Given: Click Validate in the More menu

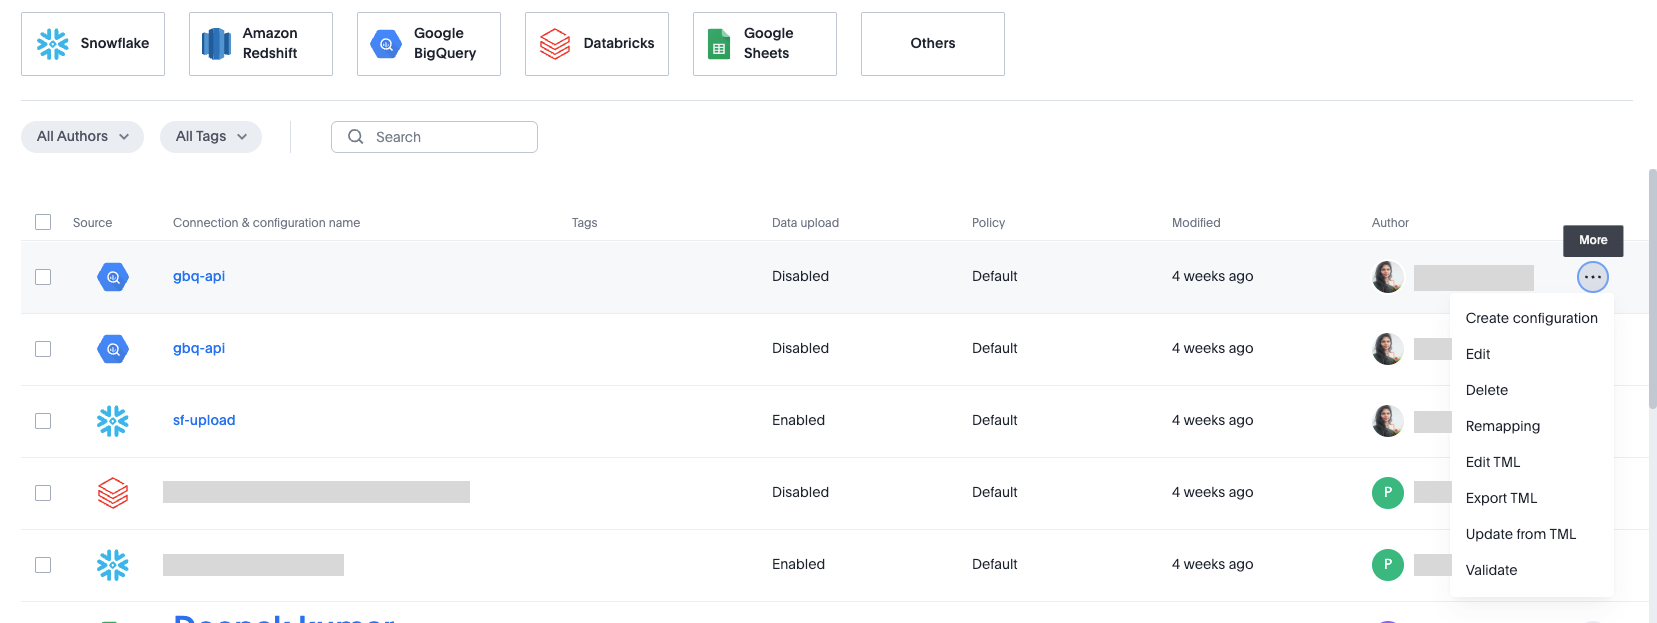Looking at the screenshot, I should 1491,570.
